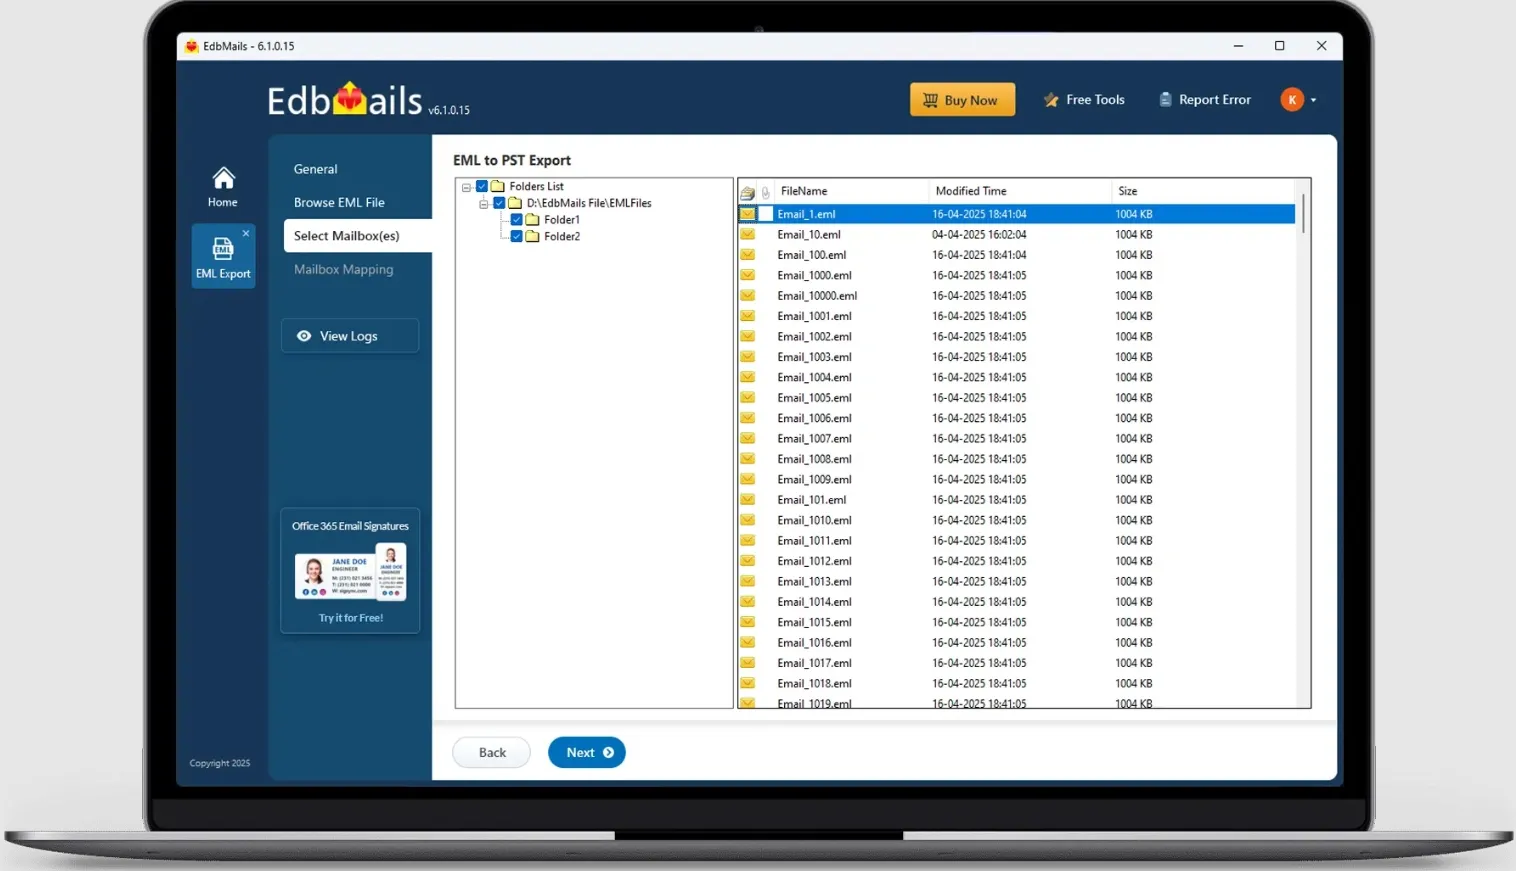The width and height of the screenshot is (1516, 871).
Task: Uncheck the Folders List checkbox
Action: pyautogui.click(x=482, y=186)
